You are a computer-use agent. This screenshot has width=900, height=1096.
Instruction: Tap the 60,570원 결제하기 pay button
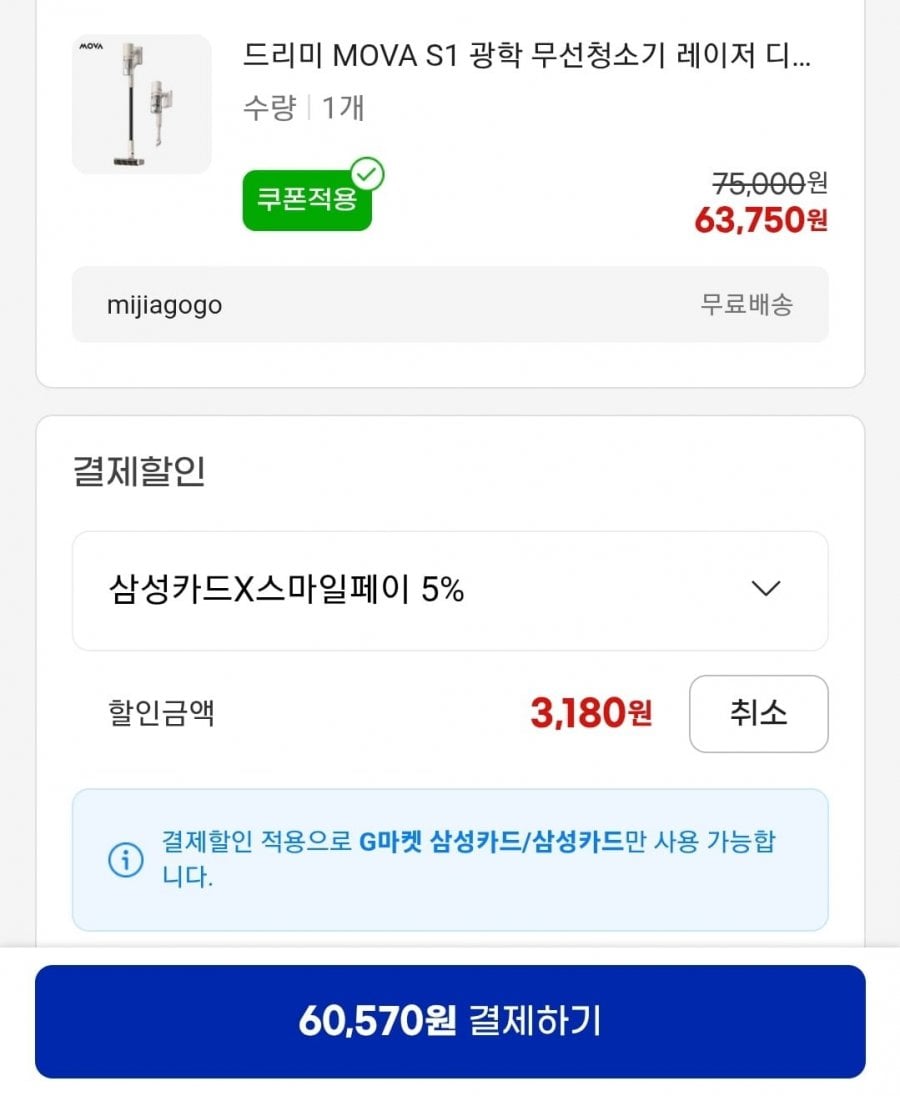(450, 1021)
